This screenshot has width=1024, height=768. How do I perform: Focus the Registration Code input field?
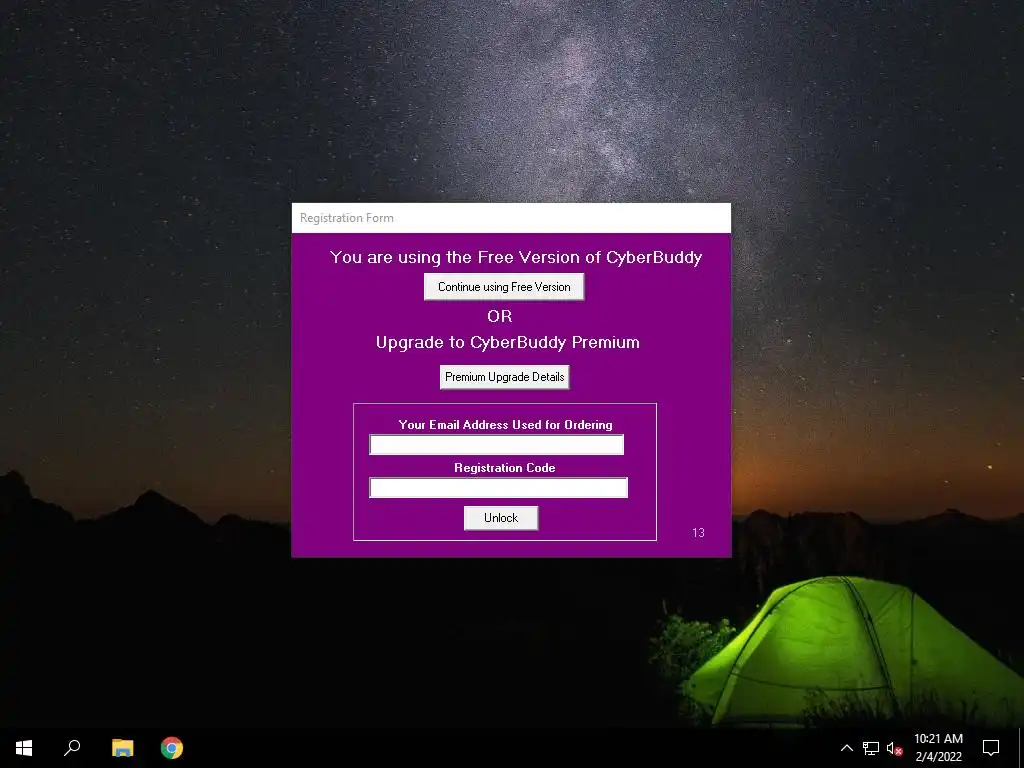(x=498, y=488)
